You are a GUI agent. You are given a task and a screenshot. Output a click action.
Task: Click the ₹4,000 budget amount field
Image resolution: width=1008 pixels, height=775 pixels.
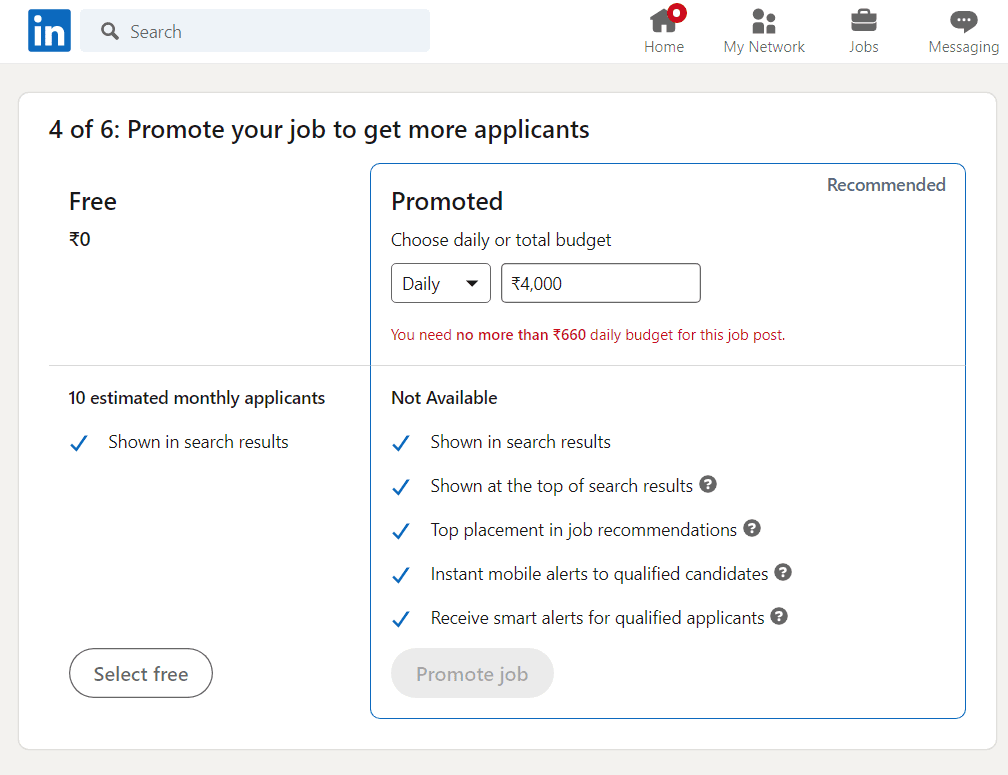click(x=600, y=284)
